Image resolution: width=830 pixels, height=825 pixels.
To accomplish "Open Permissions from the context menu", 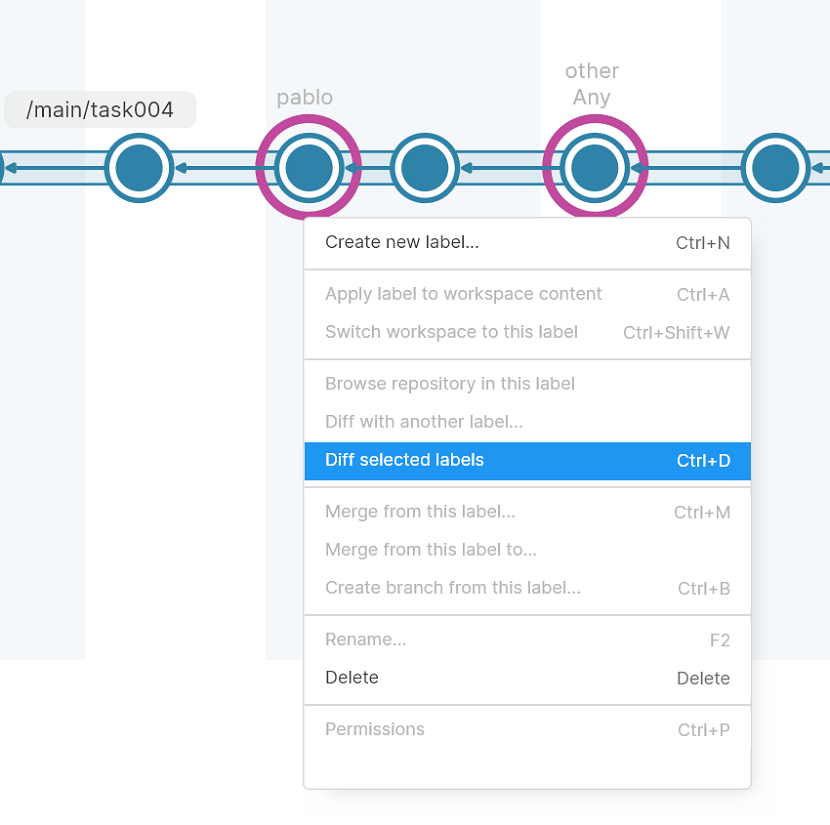I will (375, 729).
